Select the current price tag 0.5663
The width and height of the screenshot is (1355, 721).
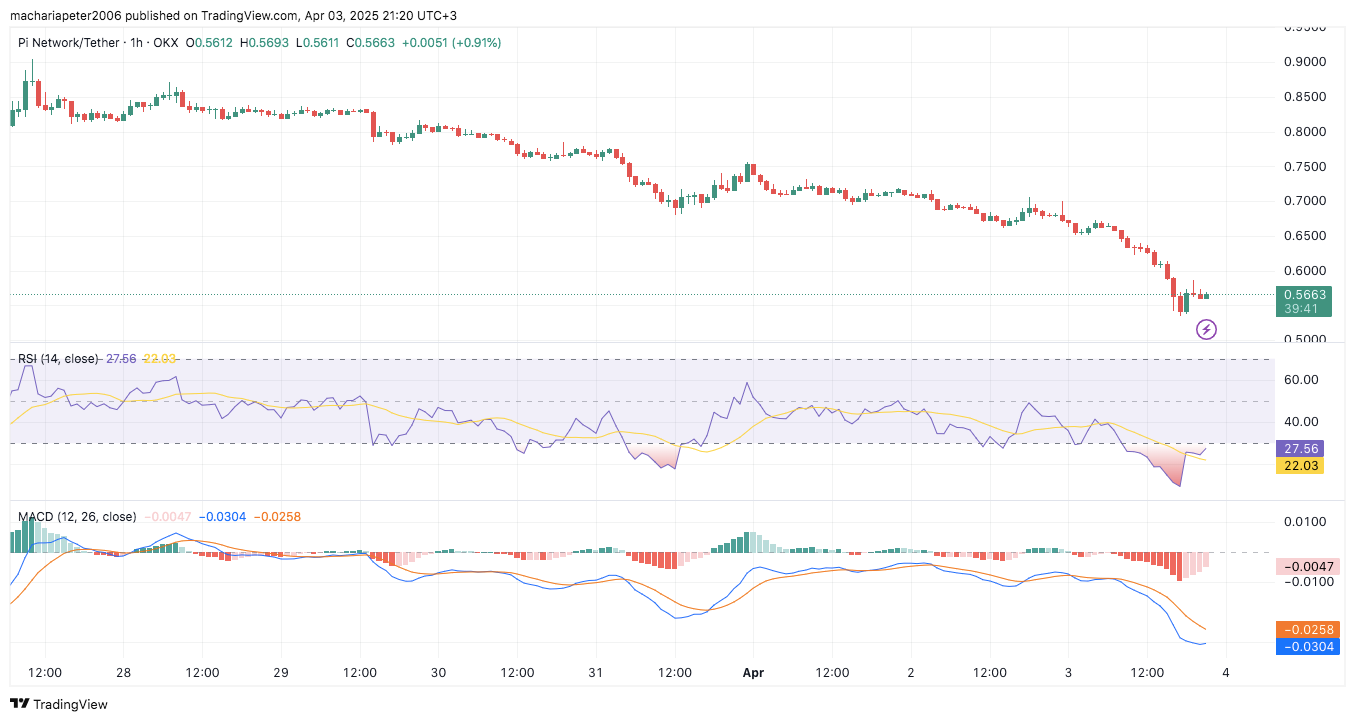click(x=1303, y=295)
